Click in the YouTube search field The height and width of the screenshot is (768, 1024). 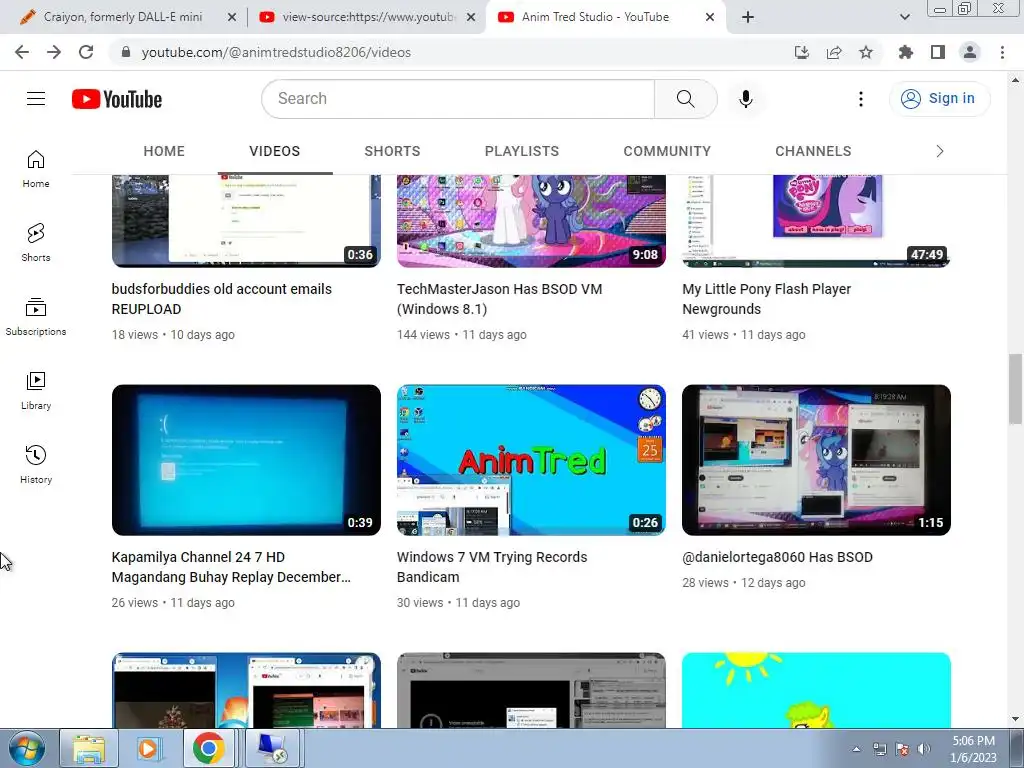[x=457, y=99]
